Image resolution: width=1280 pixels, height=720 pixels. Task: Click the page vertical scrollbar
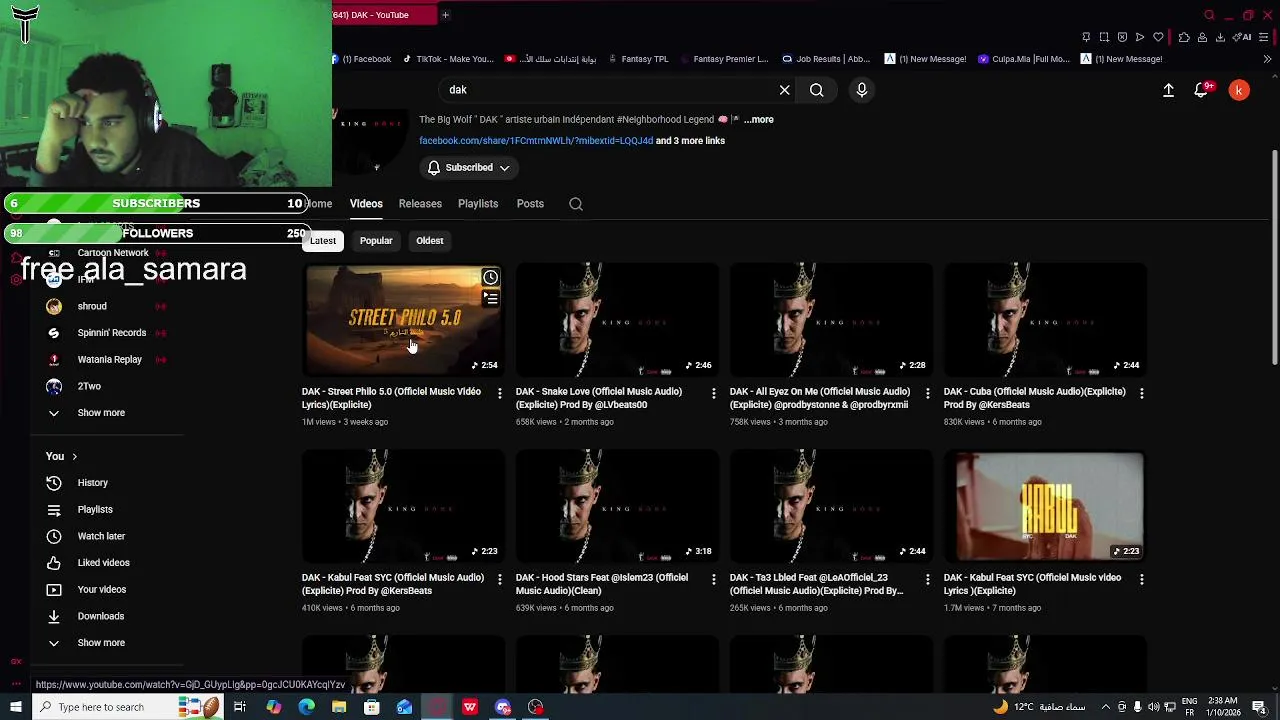point(1274,257)
